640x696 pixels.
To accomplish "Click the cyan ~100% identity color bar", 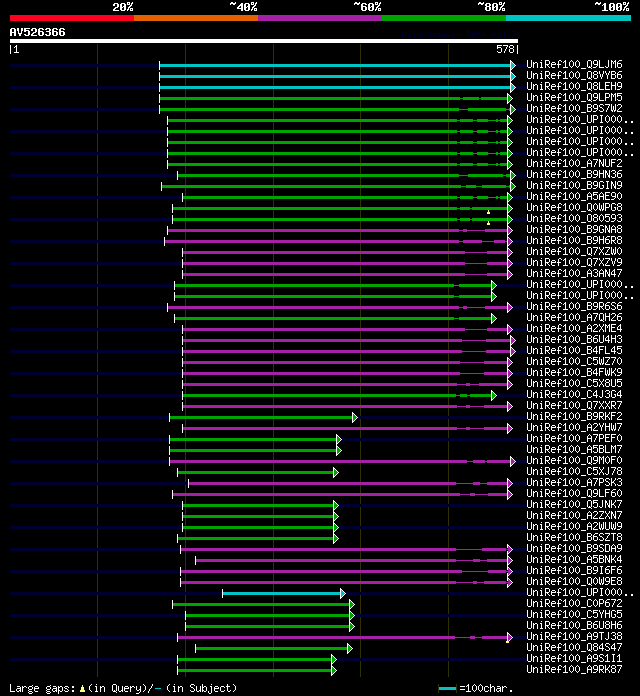I will coord(568,18).
